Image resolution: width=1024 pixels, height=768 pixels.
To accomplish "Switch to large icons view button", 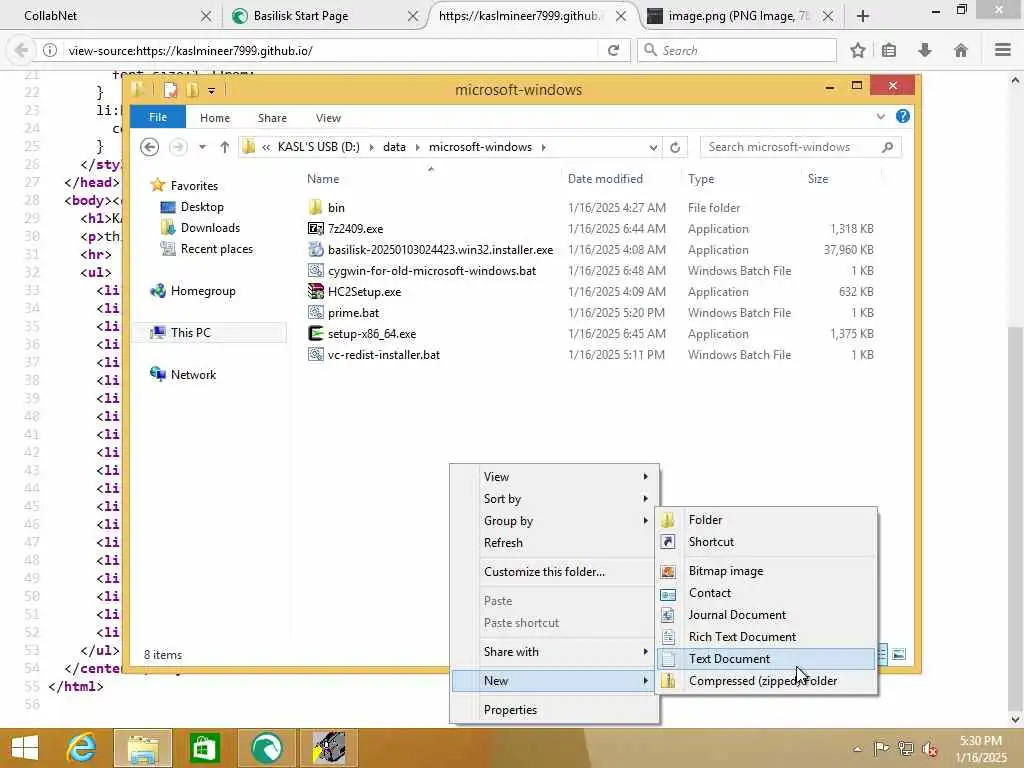I will click(x=899, y=654).
